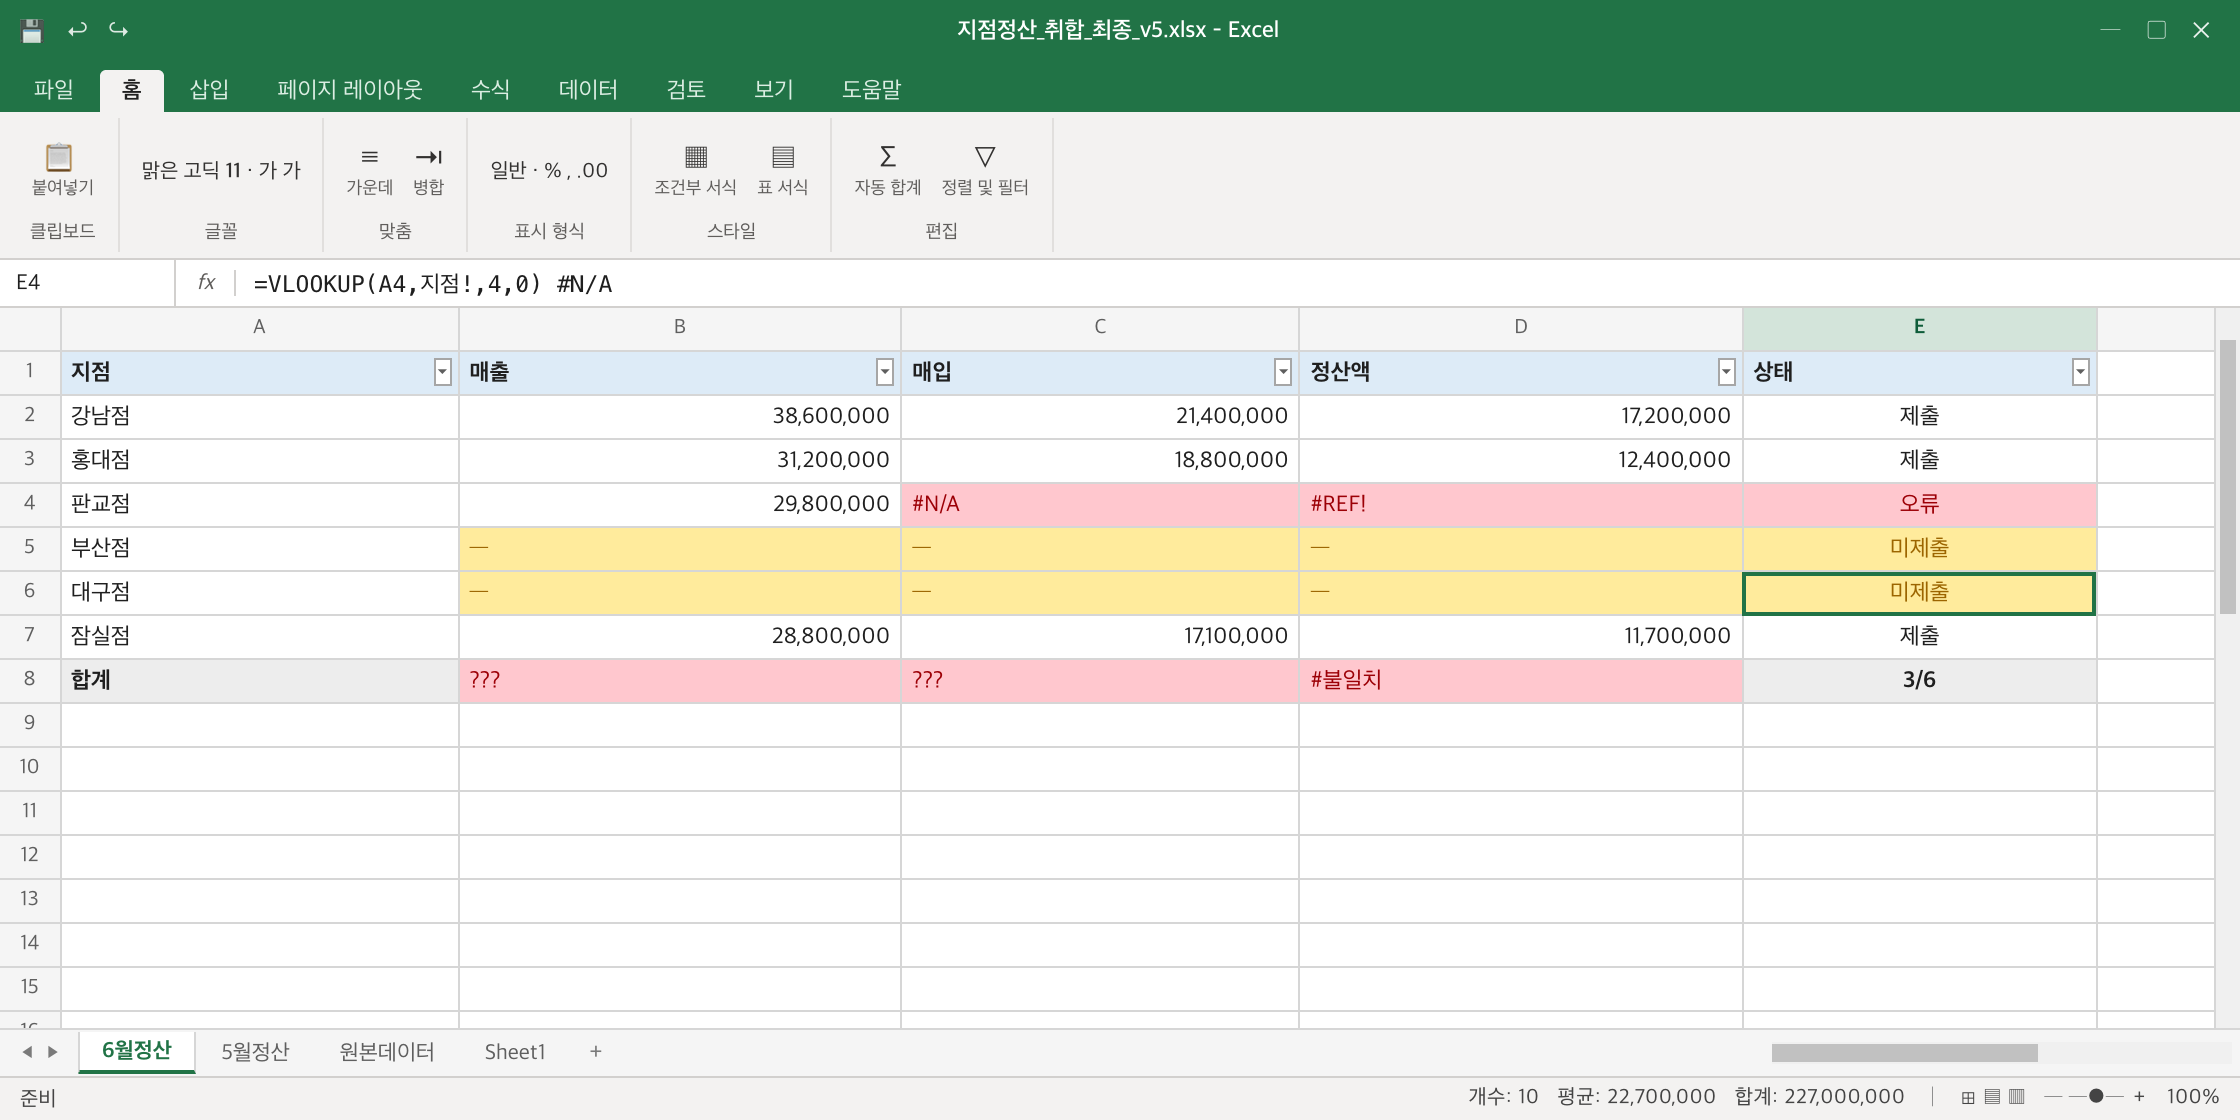
Task: Click the zoom in plus icon
Action: click(x=2139, y=1097)
